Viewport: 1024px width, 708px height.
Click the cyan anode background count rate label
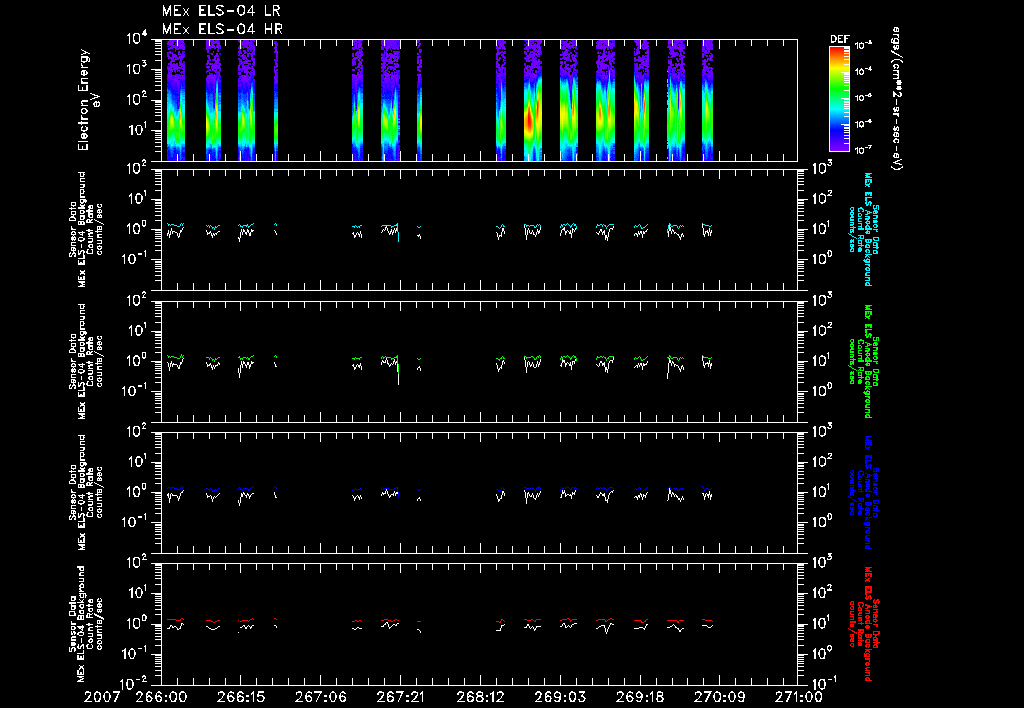pyautogui.click(x=864, y=229)
